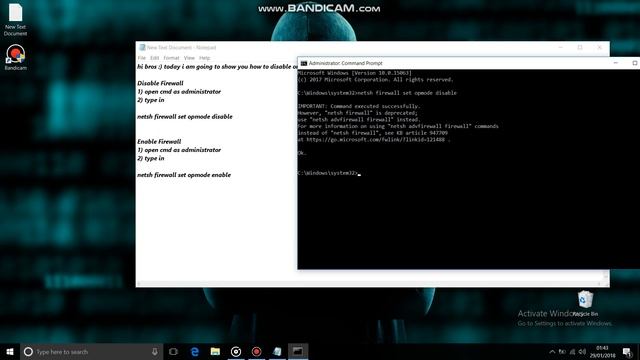The height and width of the screenshot is (360, 640).
Task: Close the Notepad window
Action: coord(600,47)
